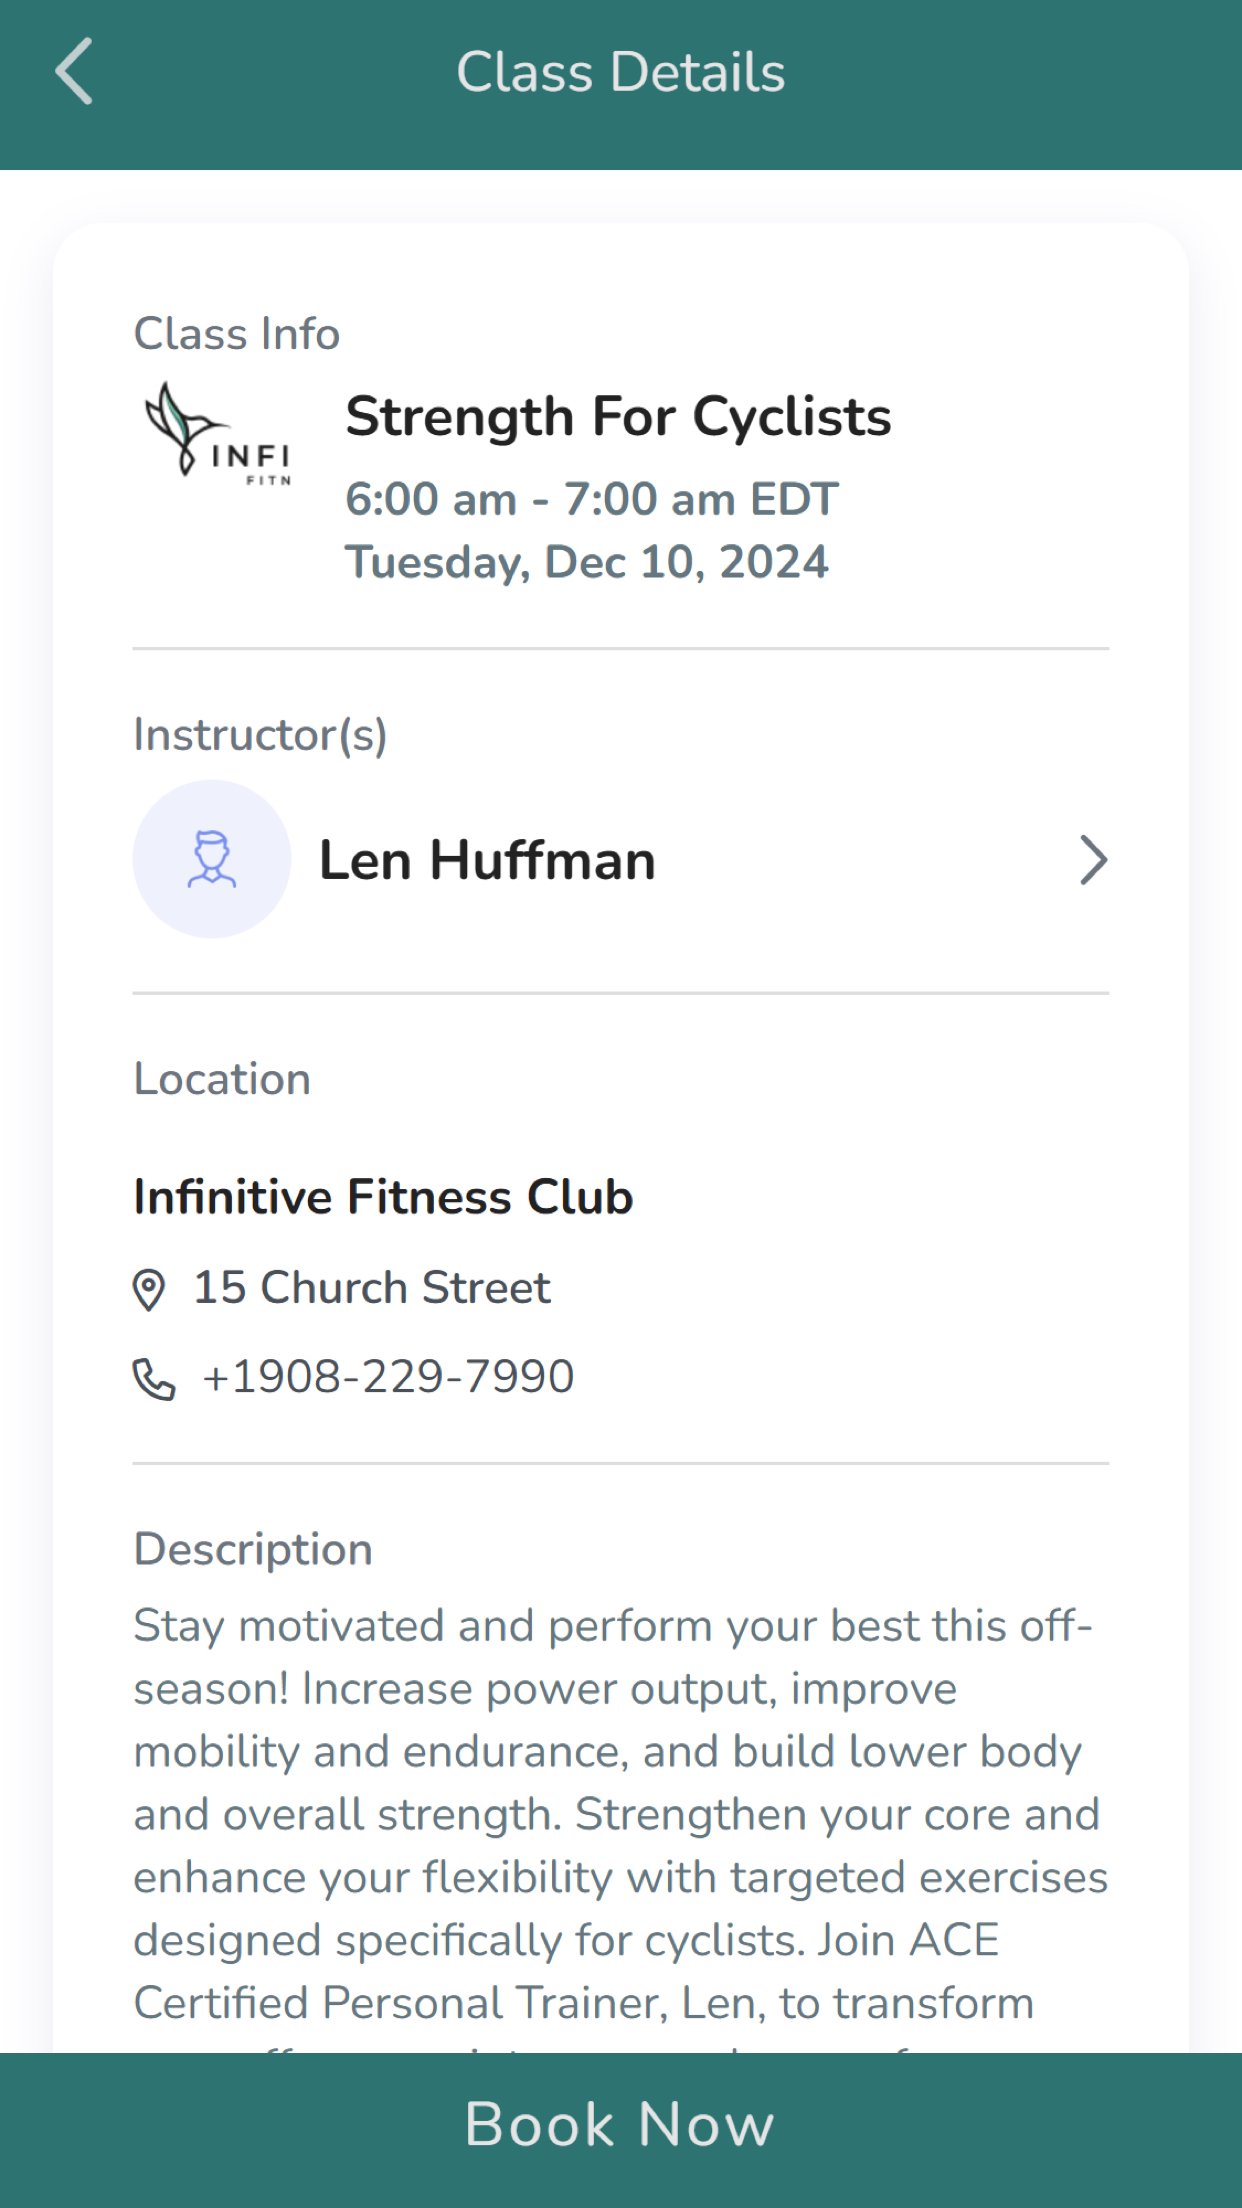Tap the instructor avatar icon
The width and height of the screenshot is (1242, 2208).
point(212,859)
